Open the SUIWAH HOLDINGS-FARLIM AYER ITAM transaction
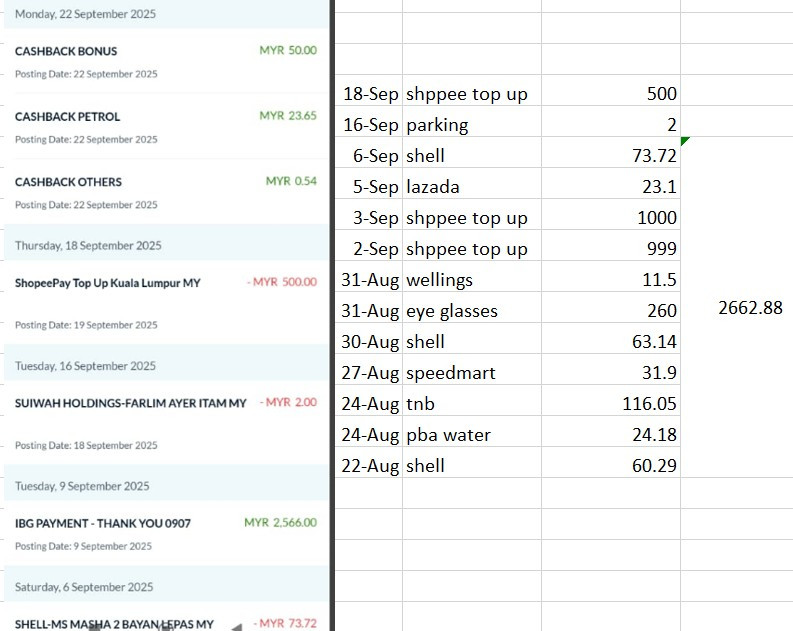The width and height of the screenshot is (793, 631). click(130, 403)
